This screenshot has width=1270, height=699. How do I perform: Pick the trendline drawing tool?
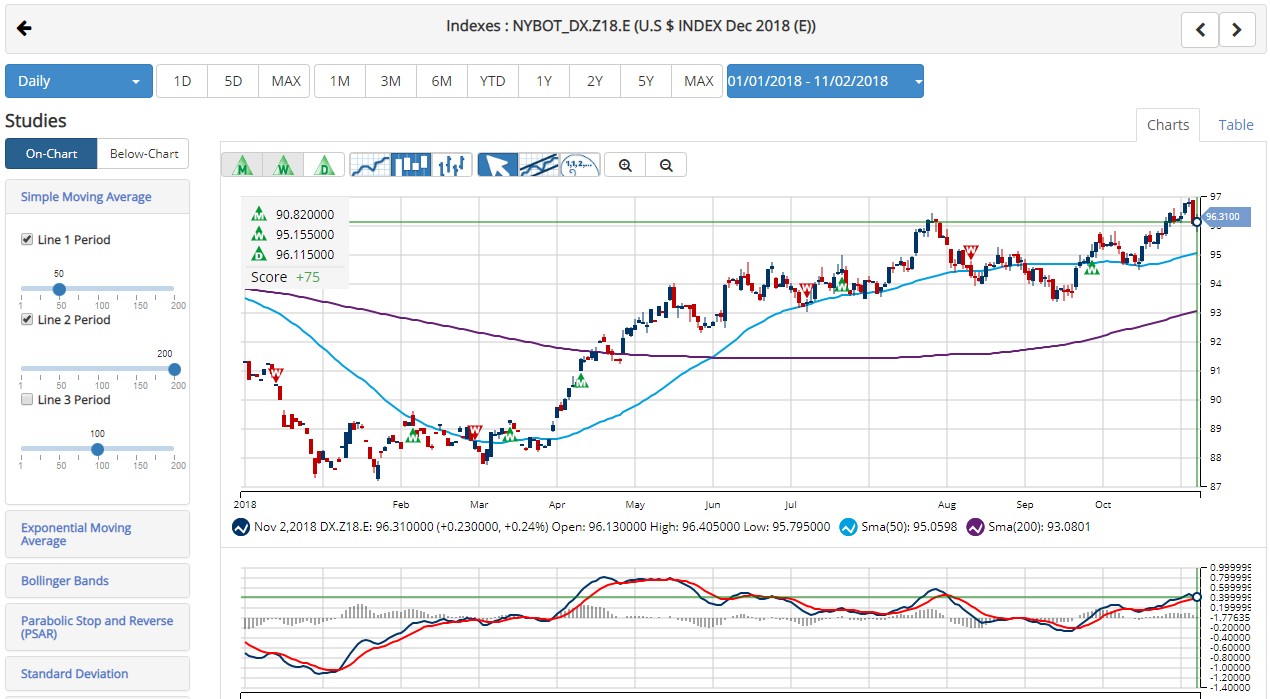tap(541, 164)
